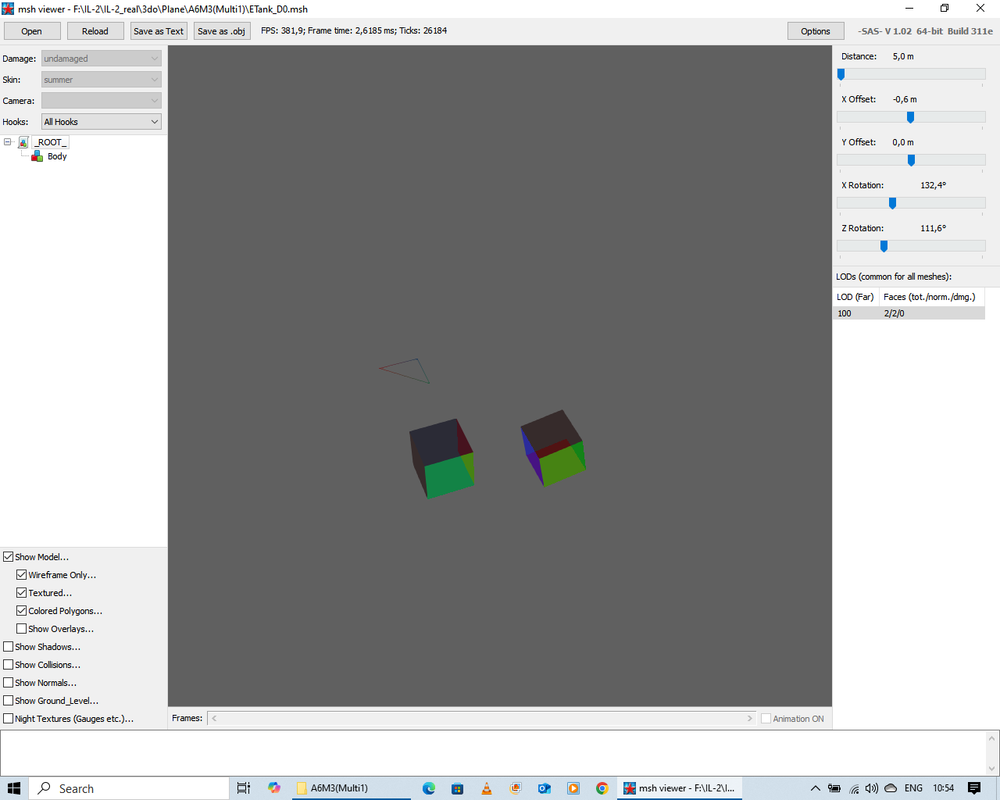The width and height of the screenshot is (1000, 800).
Task: Reload the current mesh file
Action: 95,31
